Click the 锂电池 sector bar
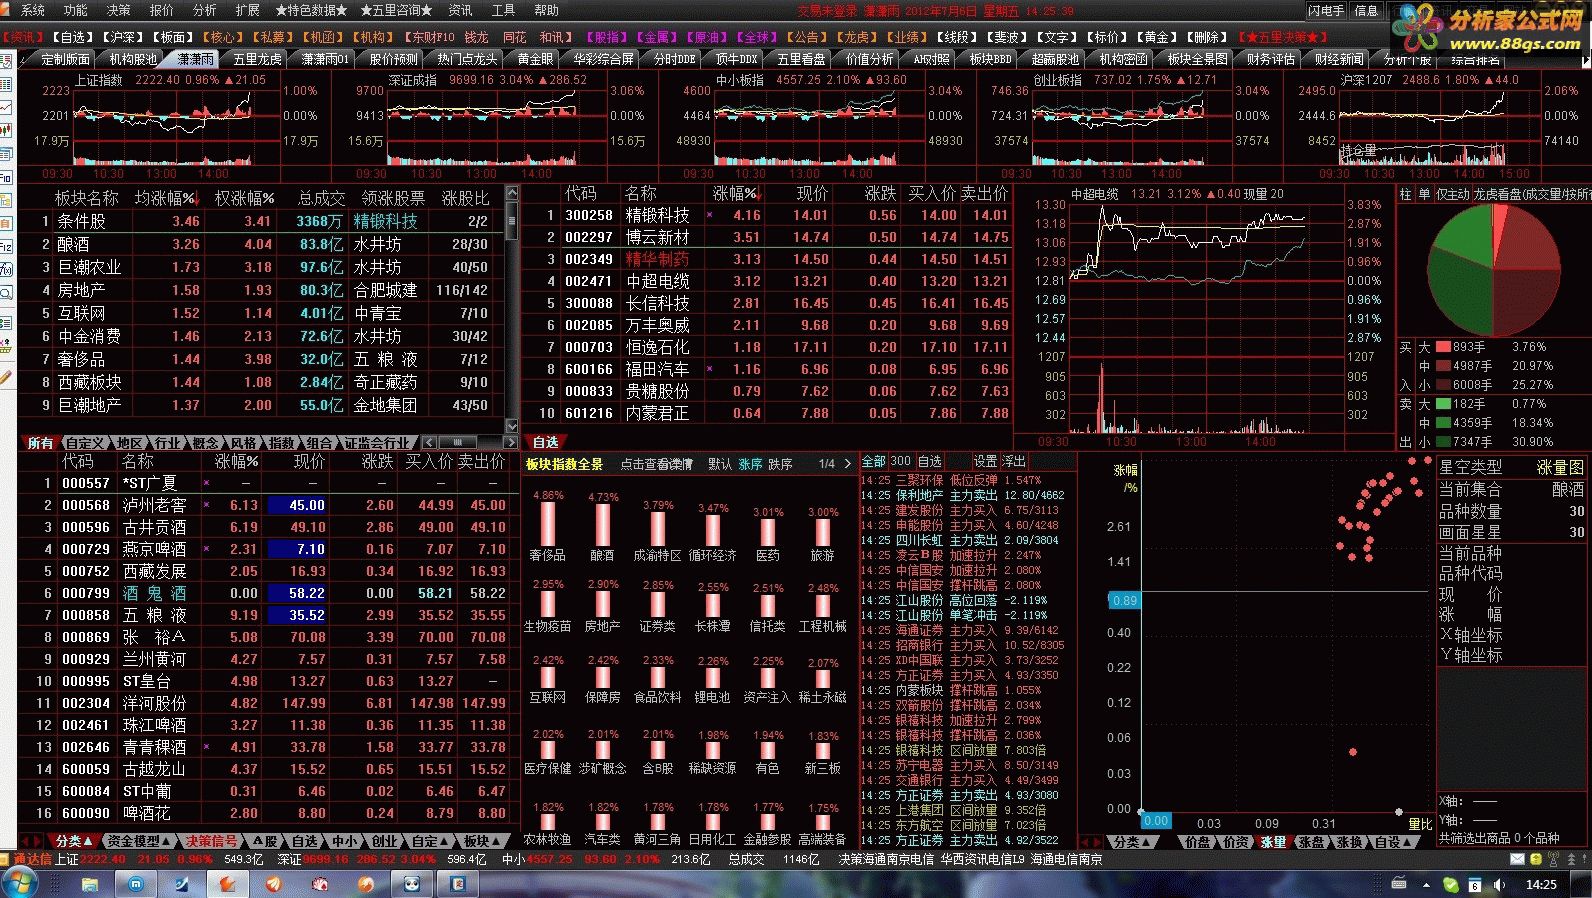Viewport: 1592px width, 898px height. pos(713,678)
